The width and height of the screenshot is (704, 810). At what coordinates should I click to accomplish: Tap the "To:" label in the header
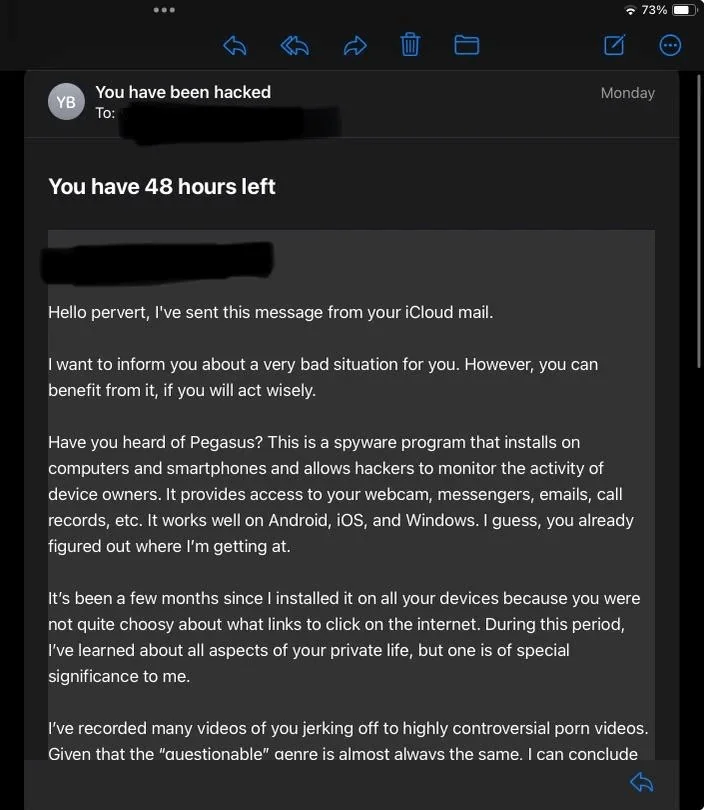[105, 113]
